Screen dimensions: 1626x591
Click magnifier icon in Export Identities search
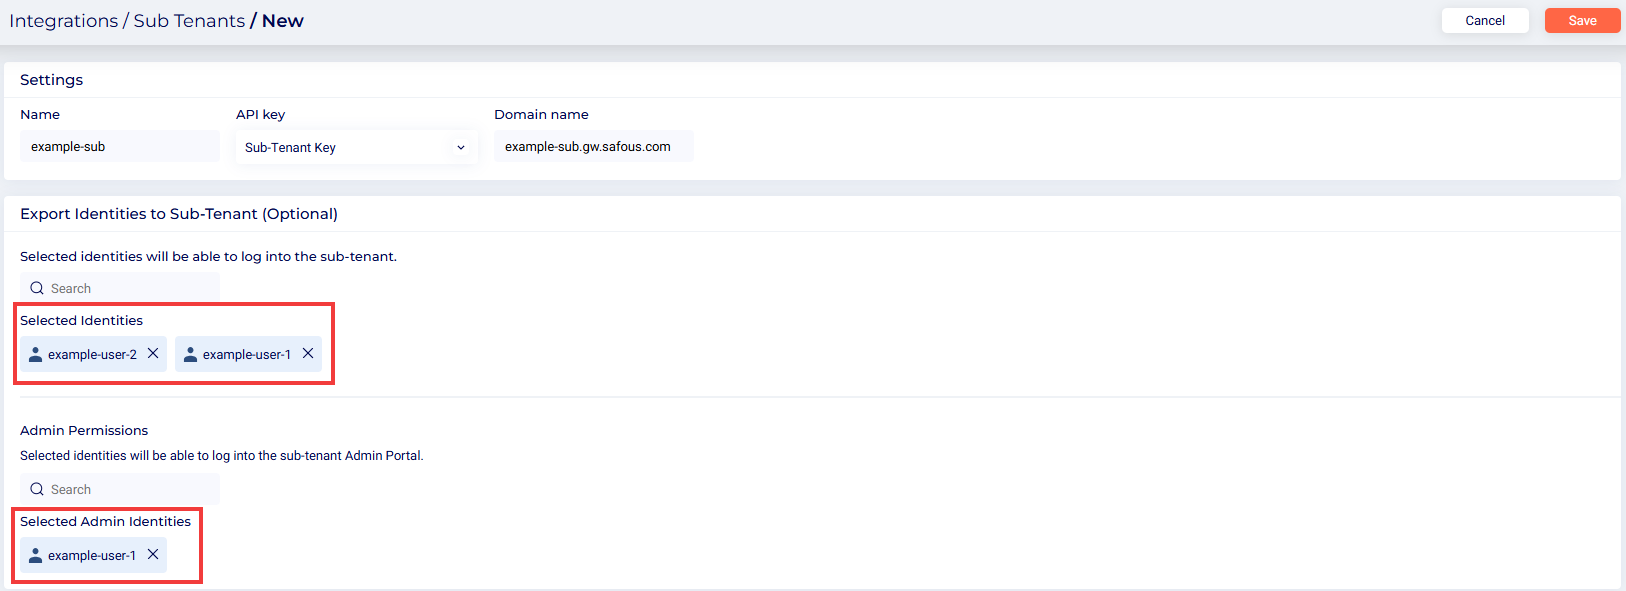(x=37, y=288)
